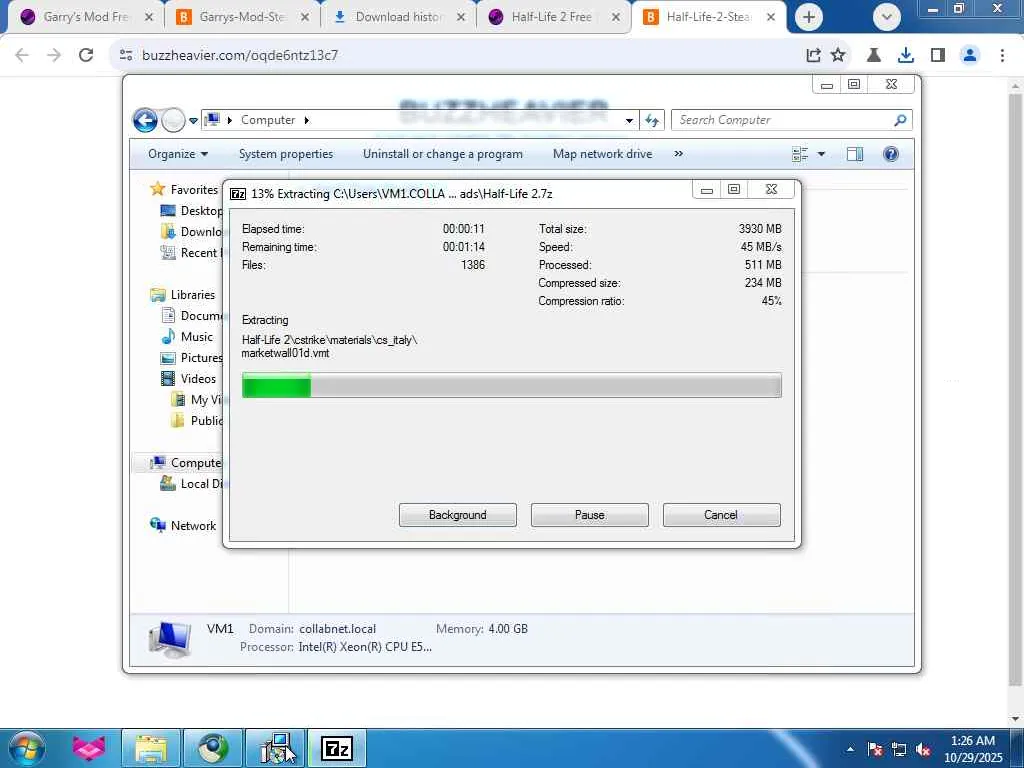
Task: Toggle browser side panel icon
Action: click(x=938, y=56)
